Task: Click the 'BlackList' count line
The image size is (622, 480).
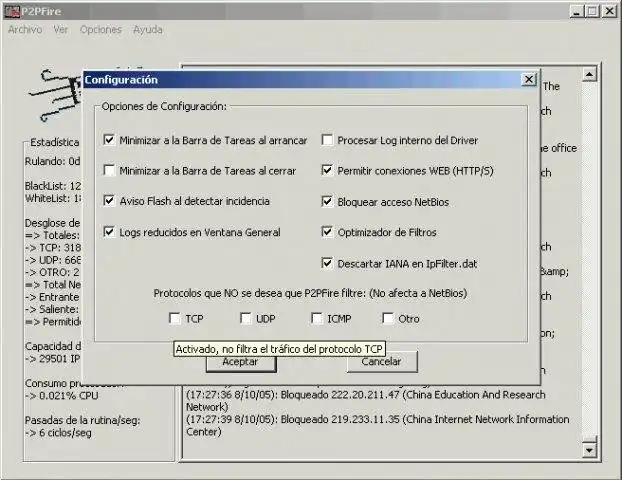Action: [53, 186]
